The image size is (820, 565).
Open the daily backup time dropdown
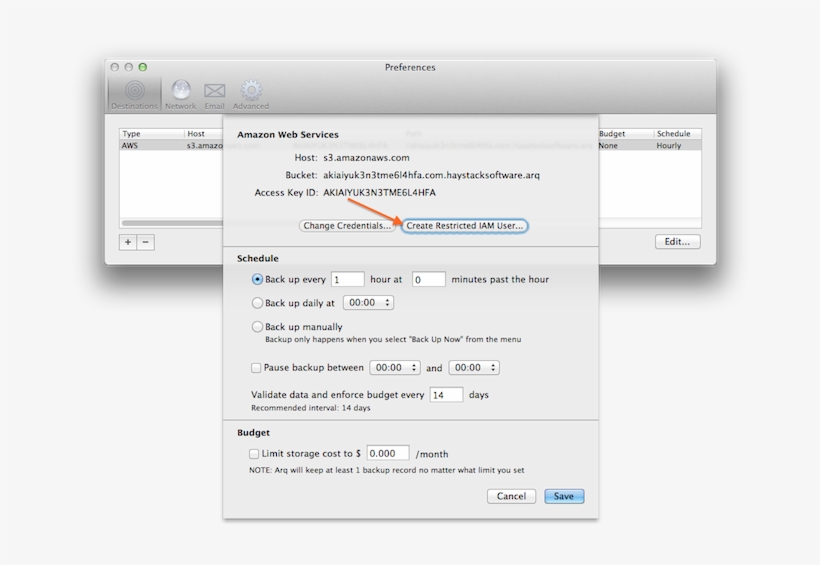click(x=368, y=303)
